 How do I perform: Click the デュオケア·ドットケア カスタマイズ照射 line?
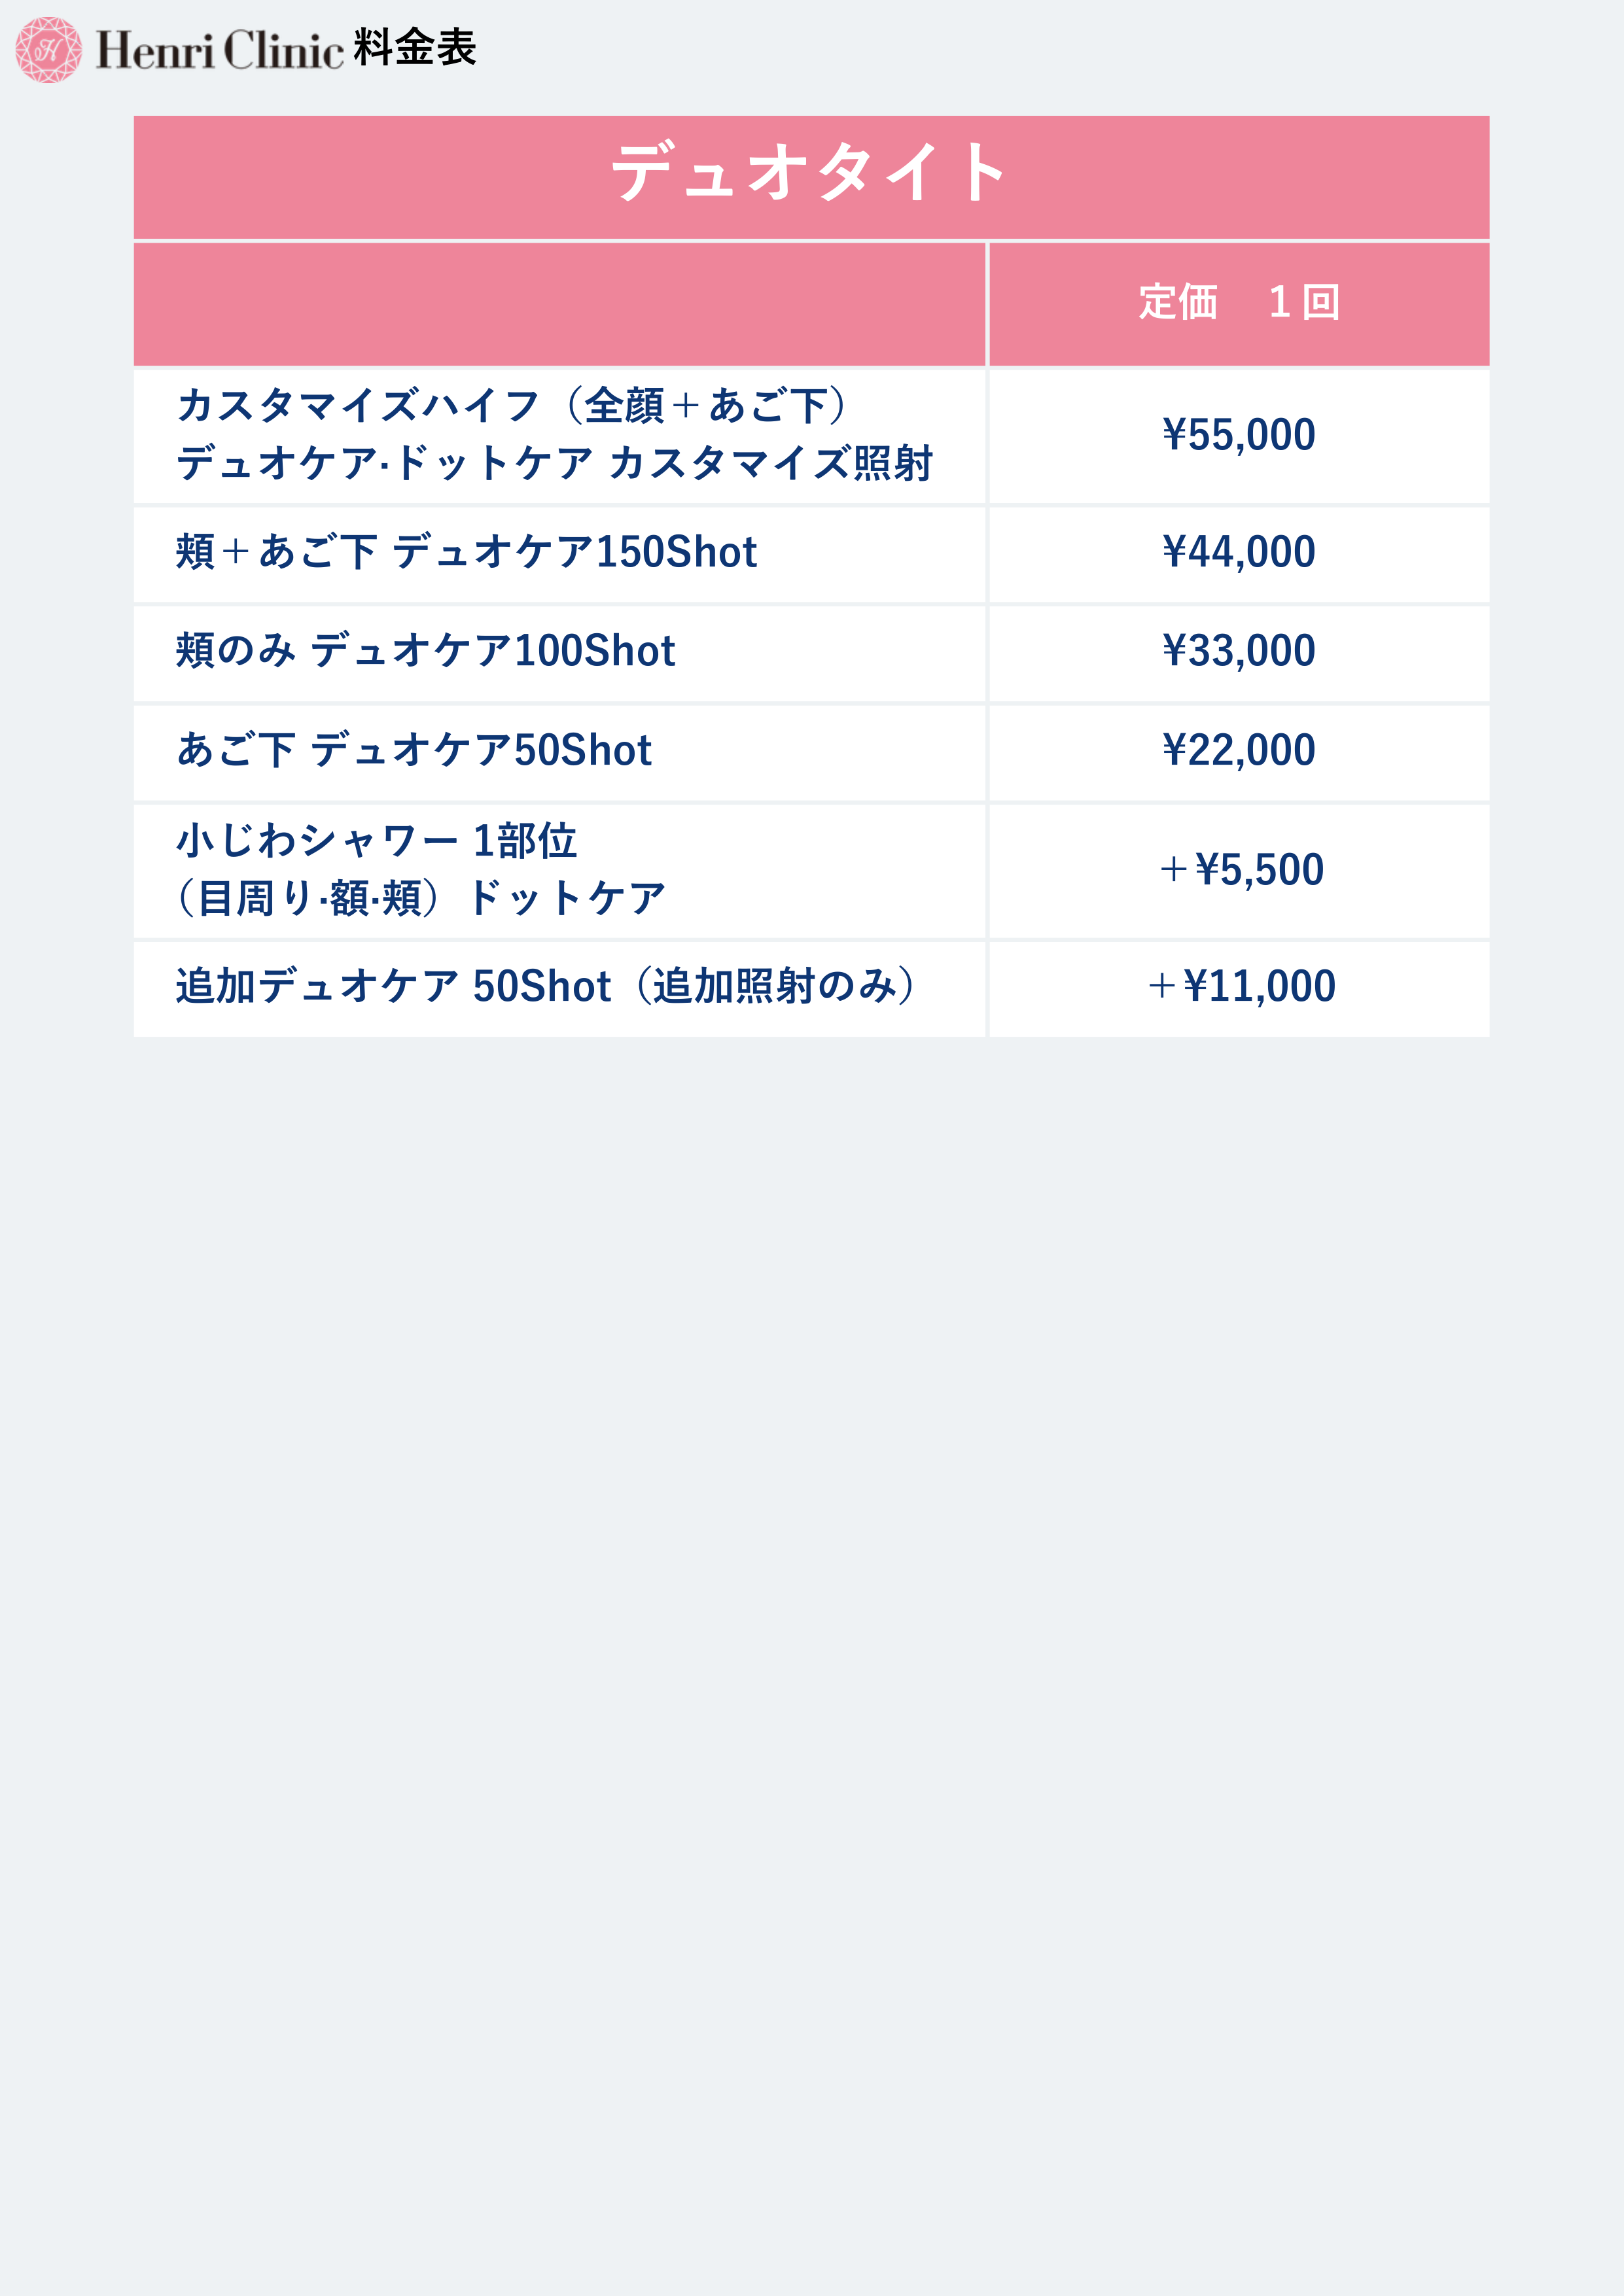click(555, 463)
